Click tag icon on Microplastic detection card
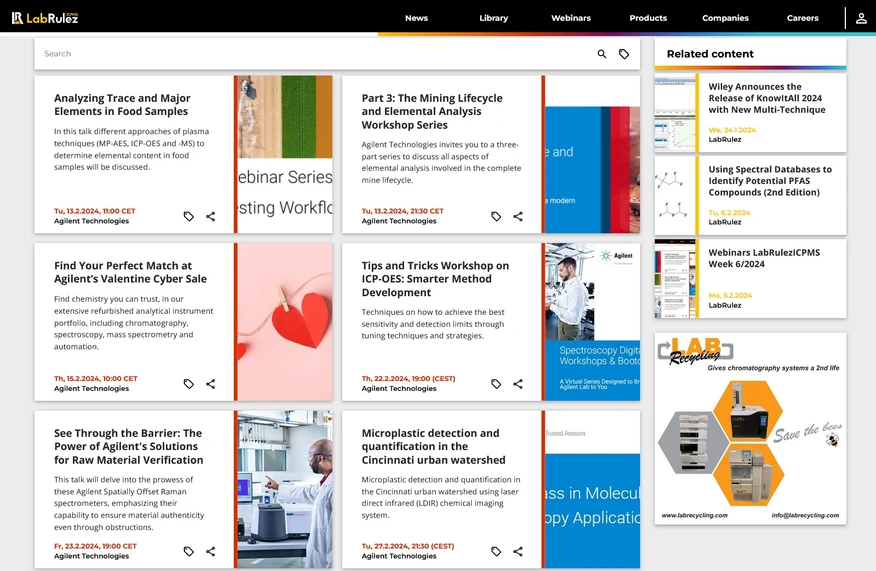Screen dimensions: 876x571 coord(496,551)
